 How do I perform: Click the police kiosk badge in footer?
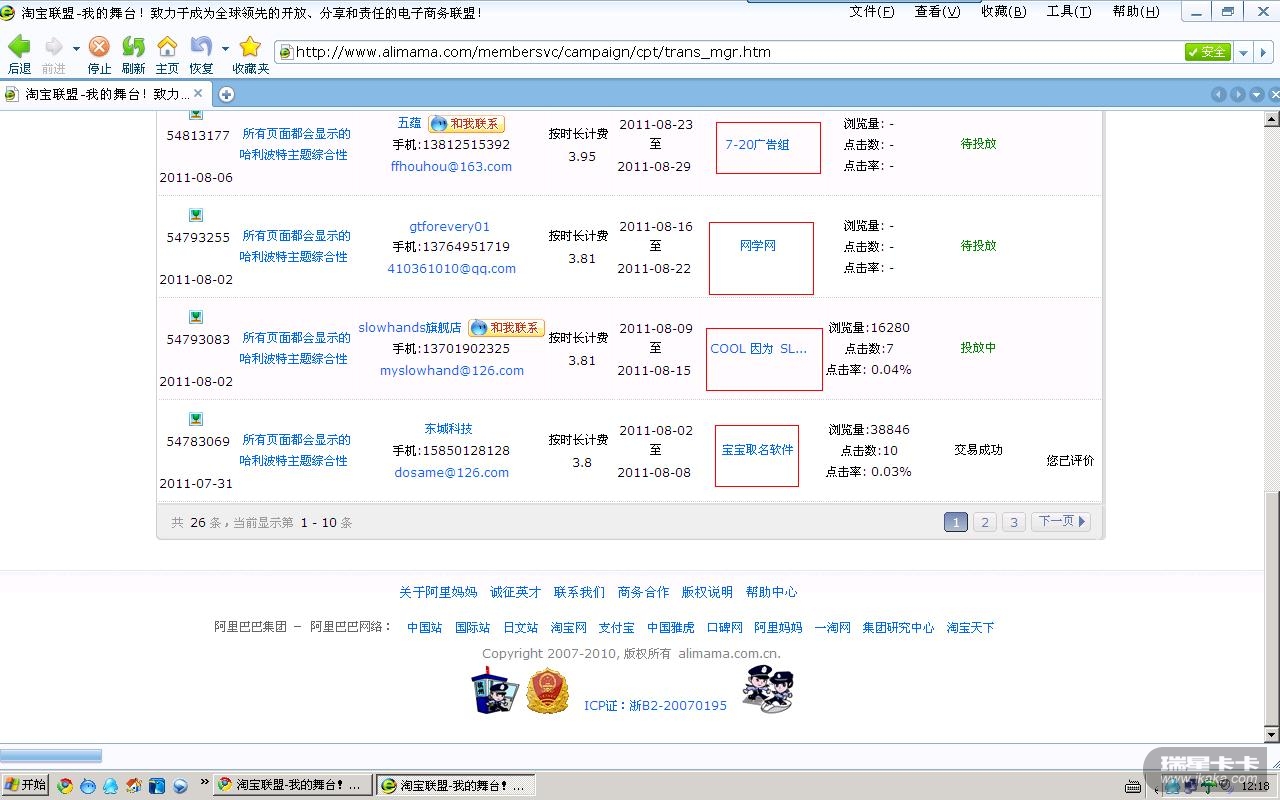[x=495, y=690]
